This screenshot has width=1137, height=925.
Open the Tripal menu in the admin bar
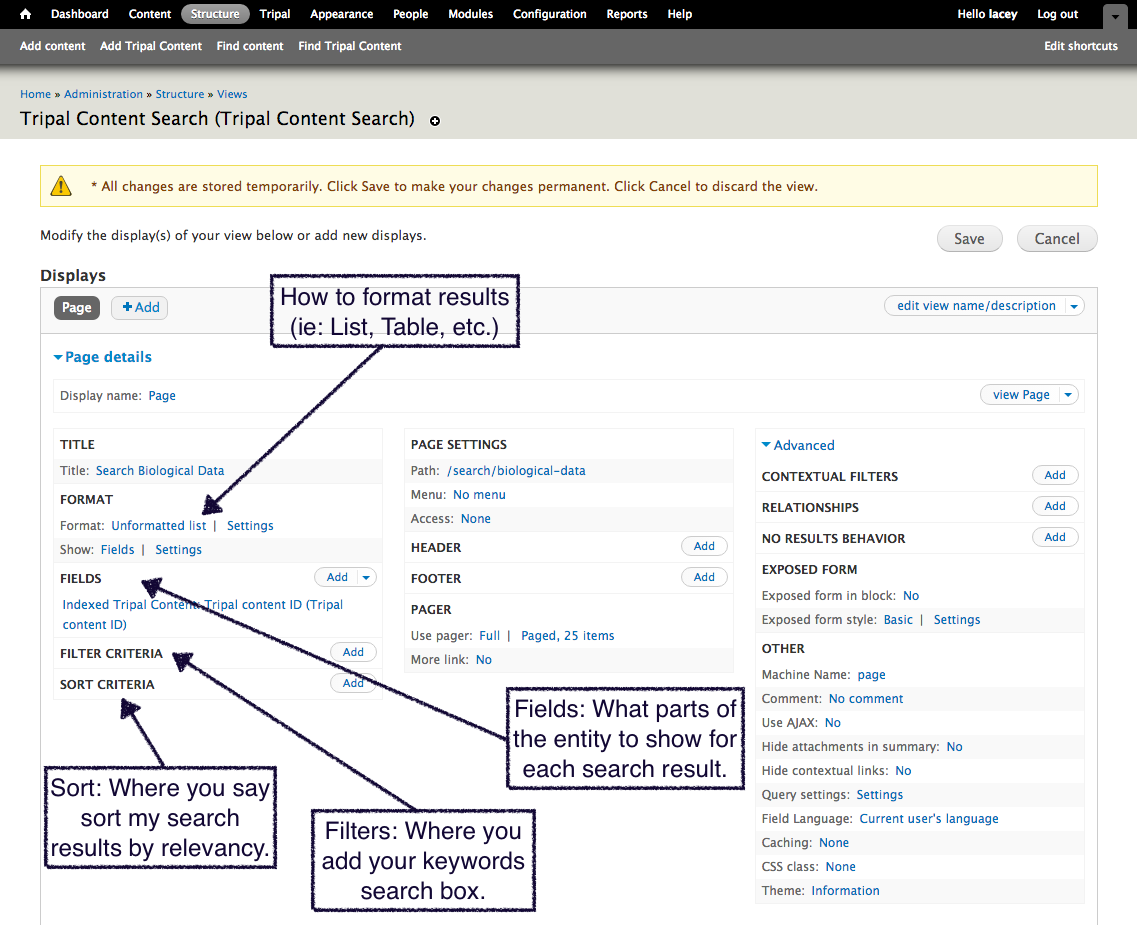tap(275, 14)
